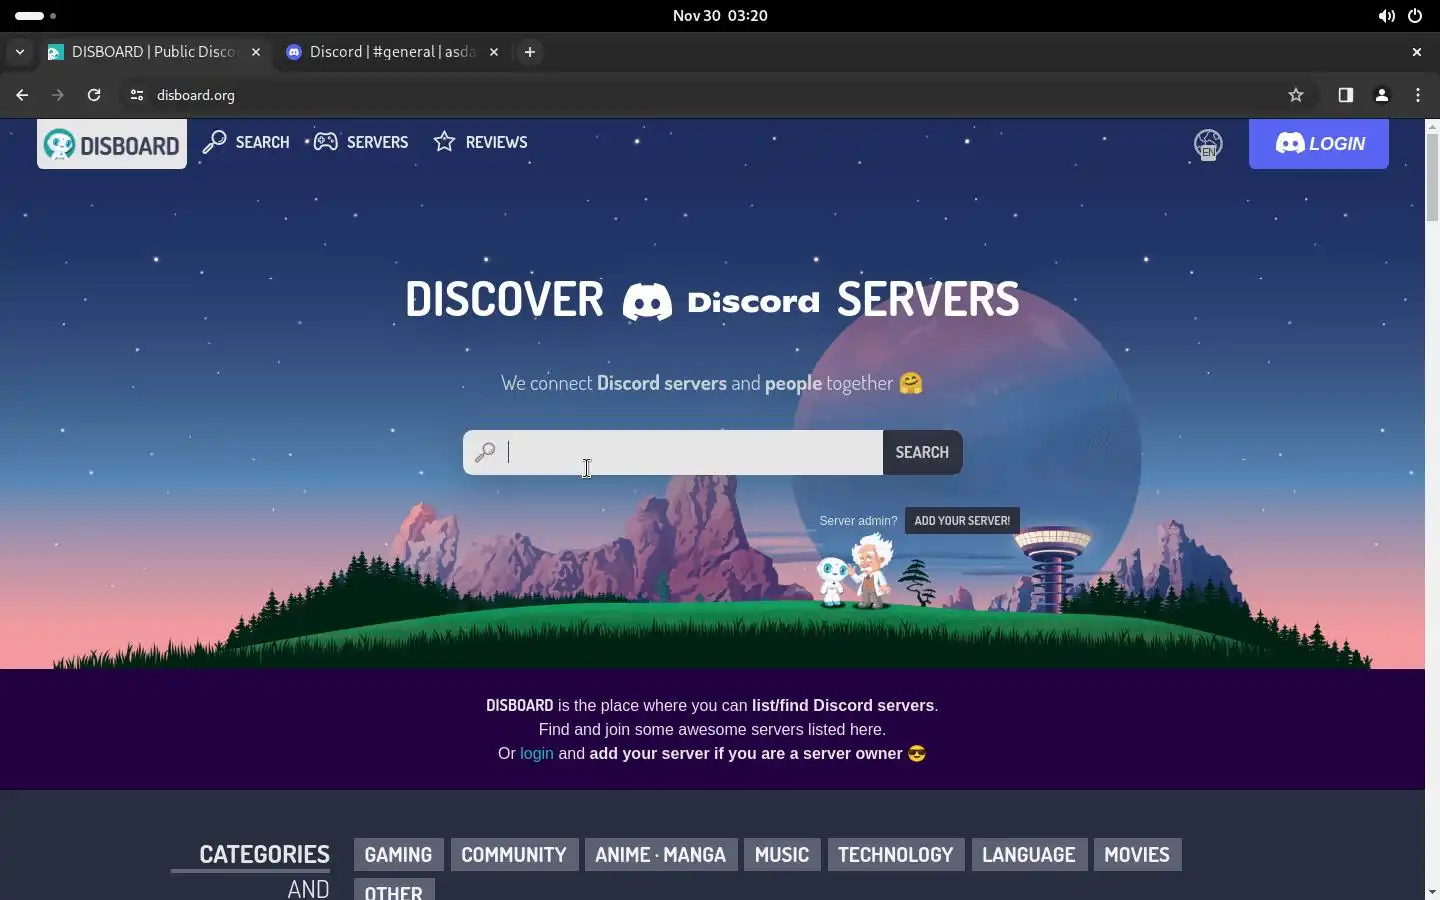
Task: Open the browser three-dot menu
Action: pos(1418,95)
